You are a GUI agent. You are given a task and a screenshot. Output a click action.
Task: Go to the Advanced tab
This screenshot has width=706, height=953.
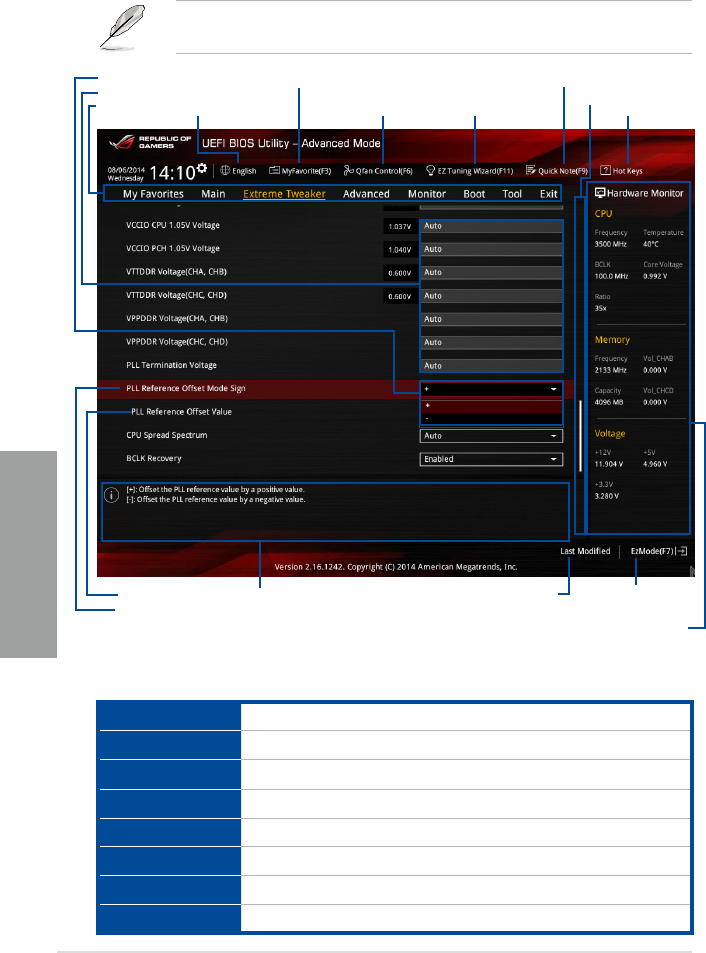366,194
